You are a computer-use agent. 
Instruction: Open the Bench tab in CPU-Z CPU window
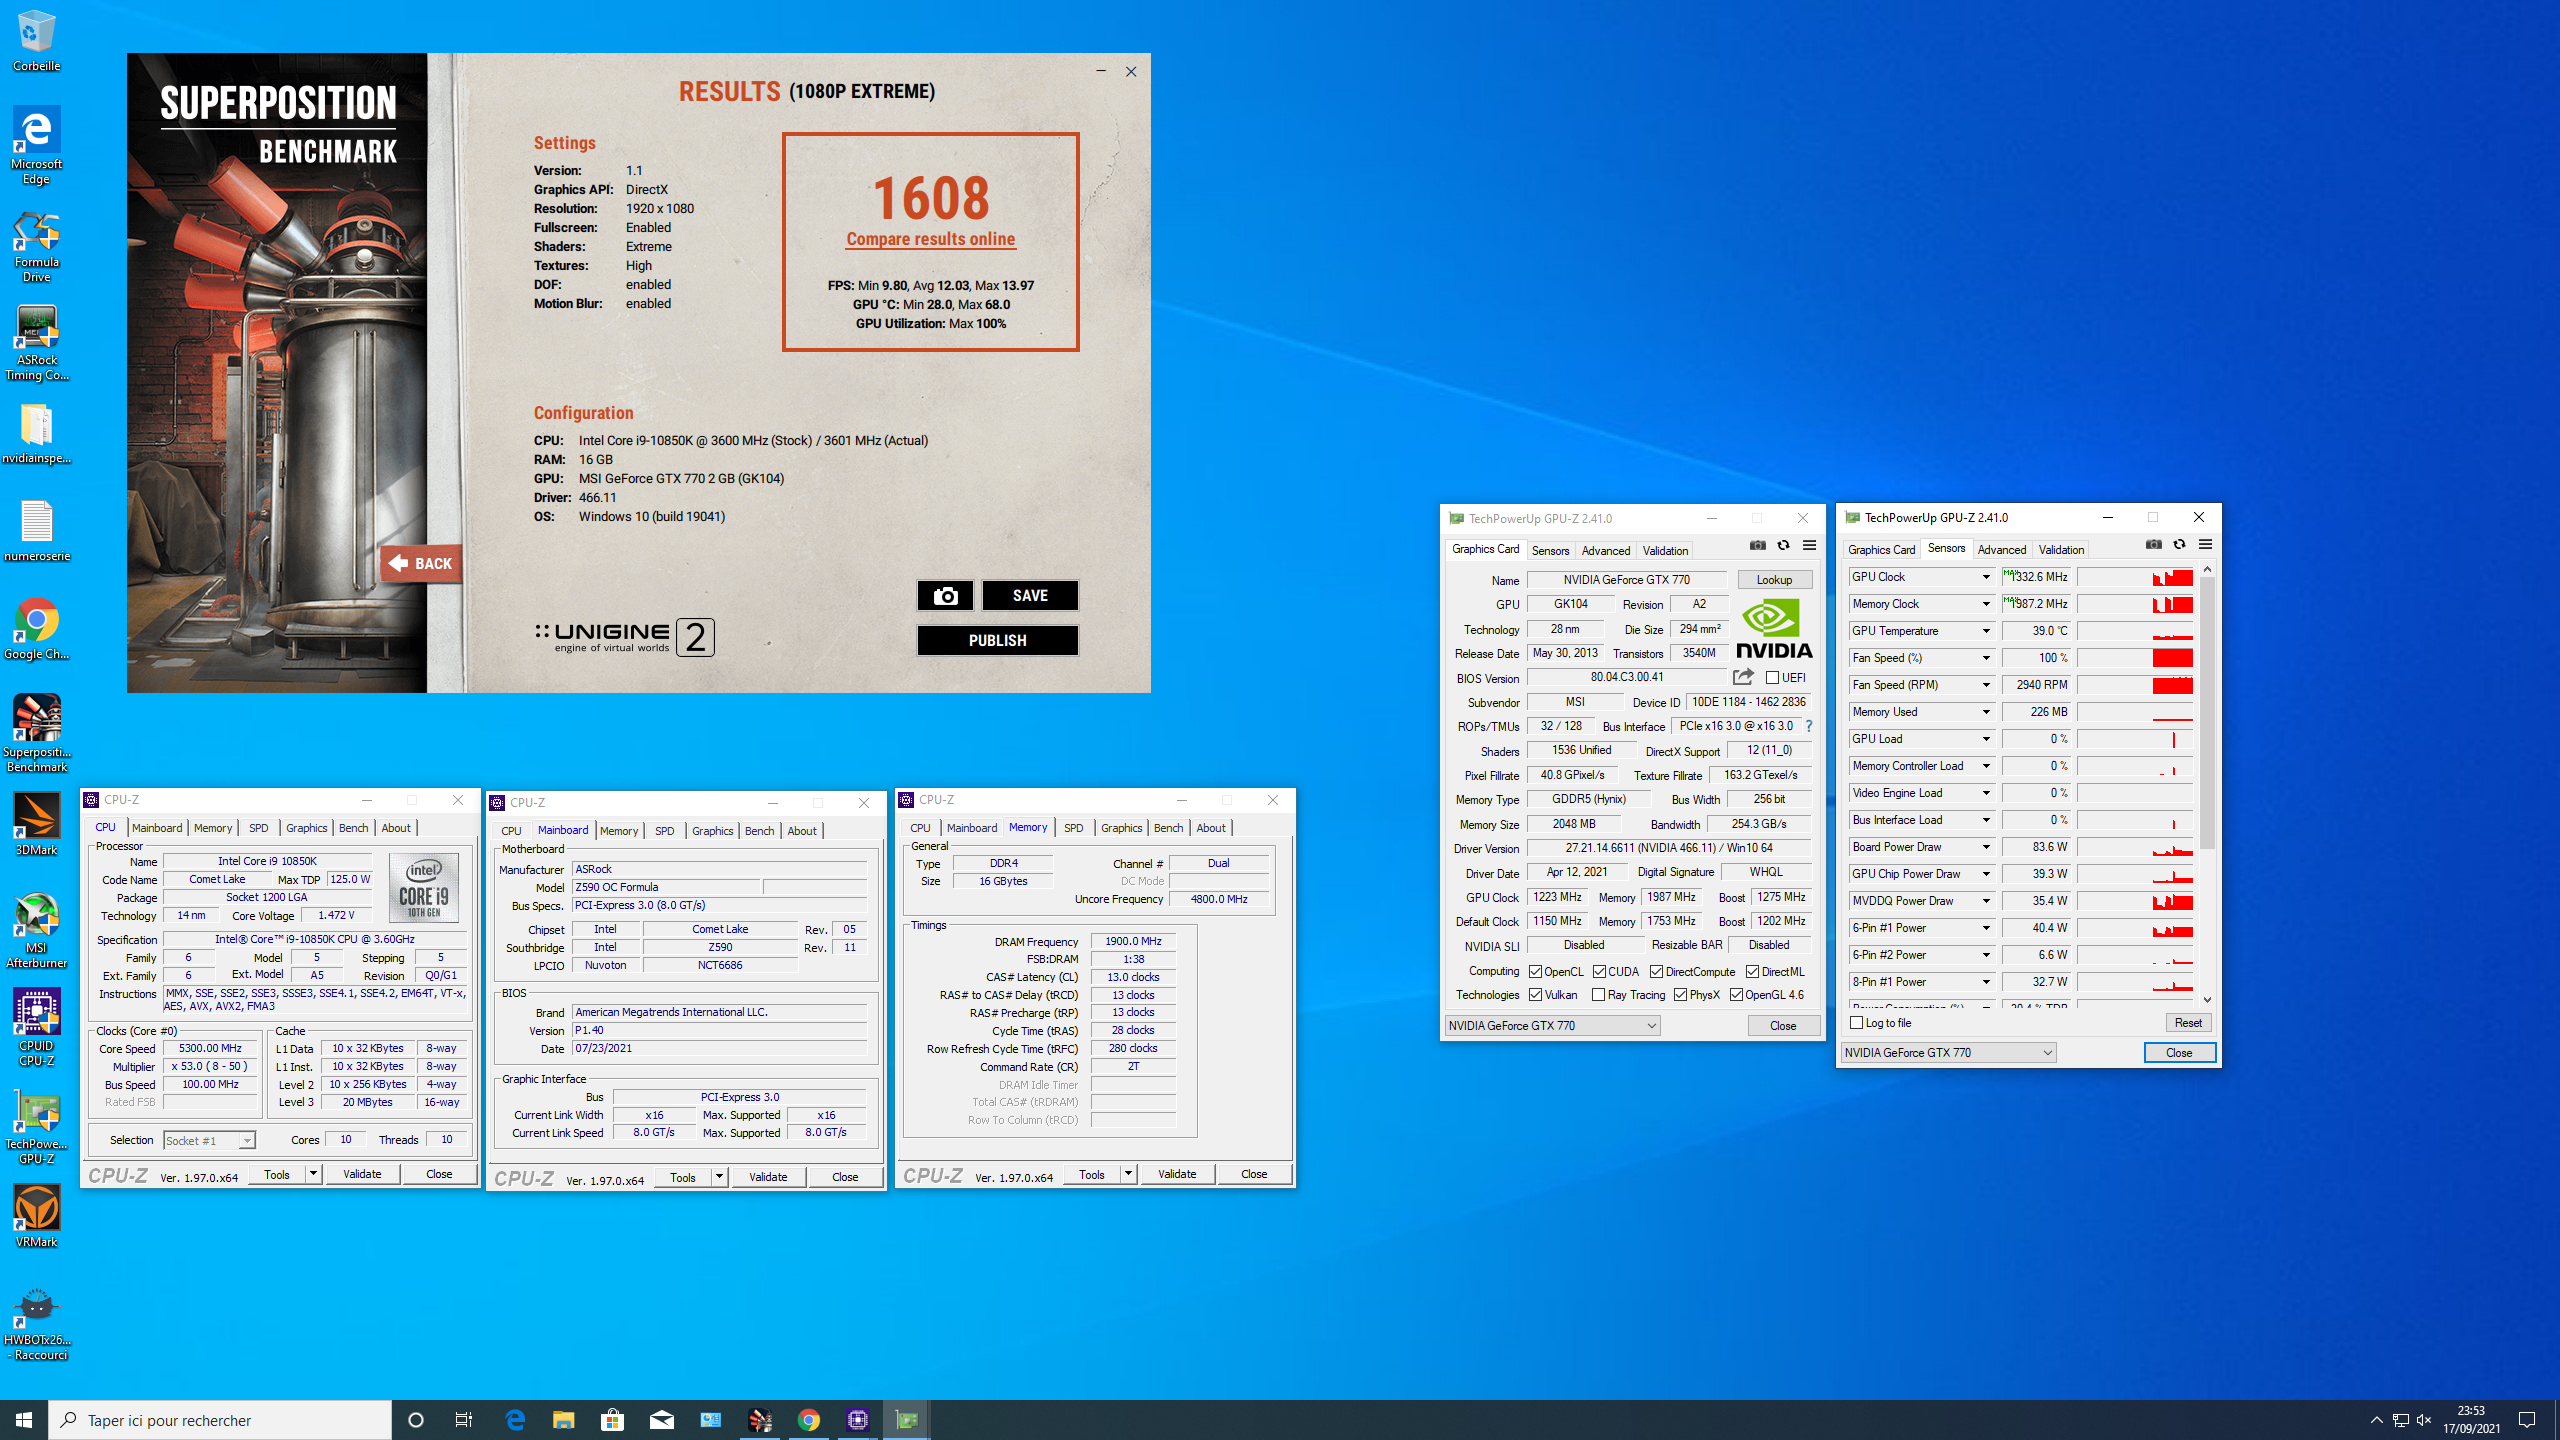pyautogui.click(x=353, y=828)
